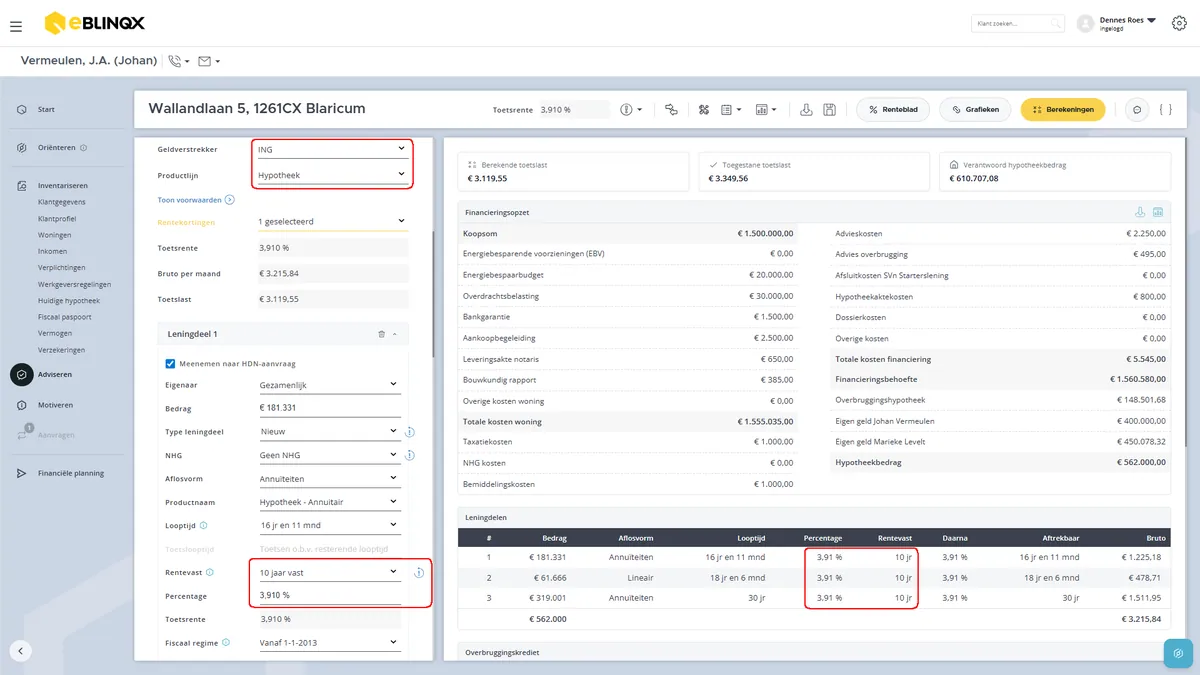The image size is (1200, 675).
Task: Open Oriënteren in sidebar
Action: 56,148
